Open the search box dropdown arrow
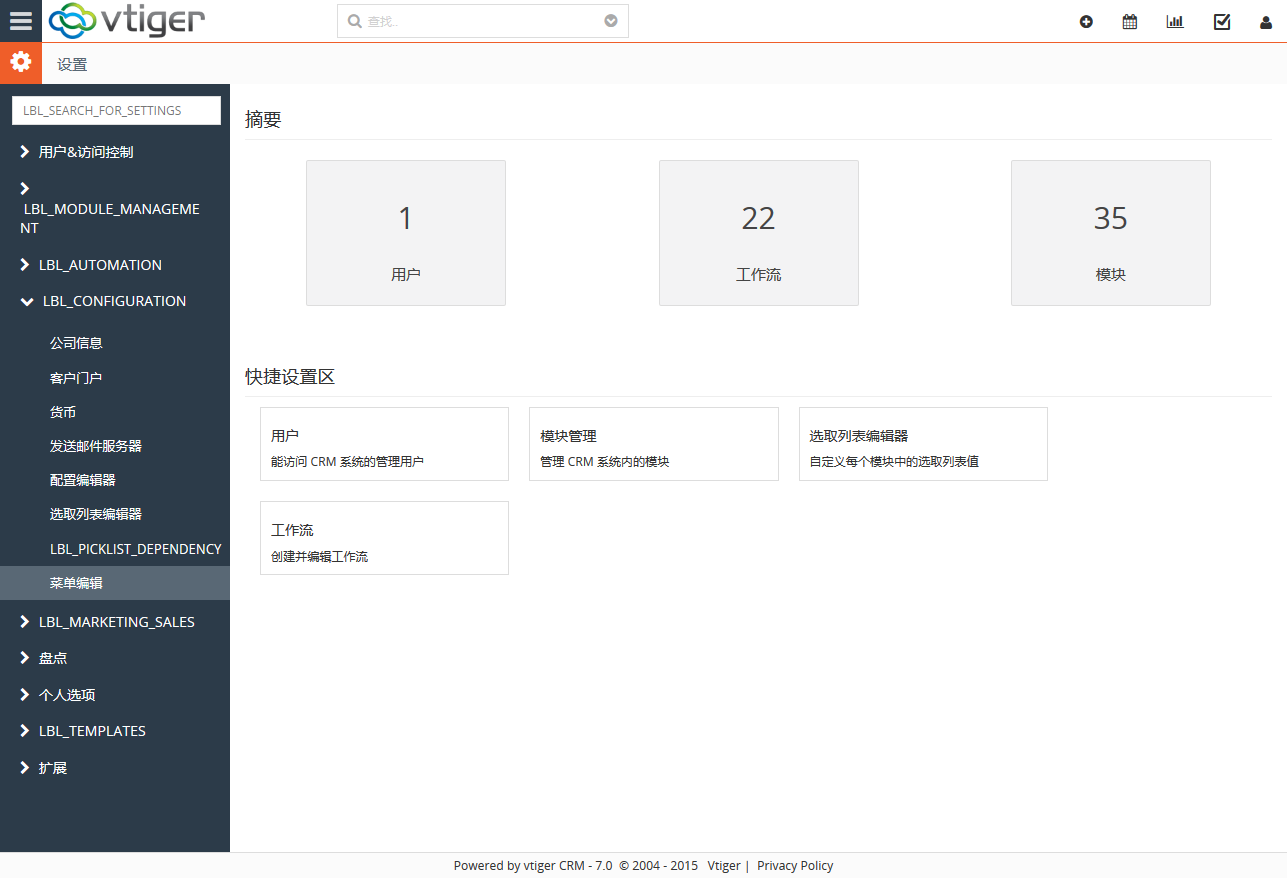Image resolution: width=1287 pixels, height=878 pixels. click(x=611, y=21)
